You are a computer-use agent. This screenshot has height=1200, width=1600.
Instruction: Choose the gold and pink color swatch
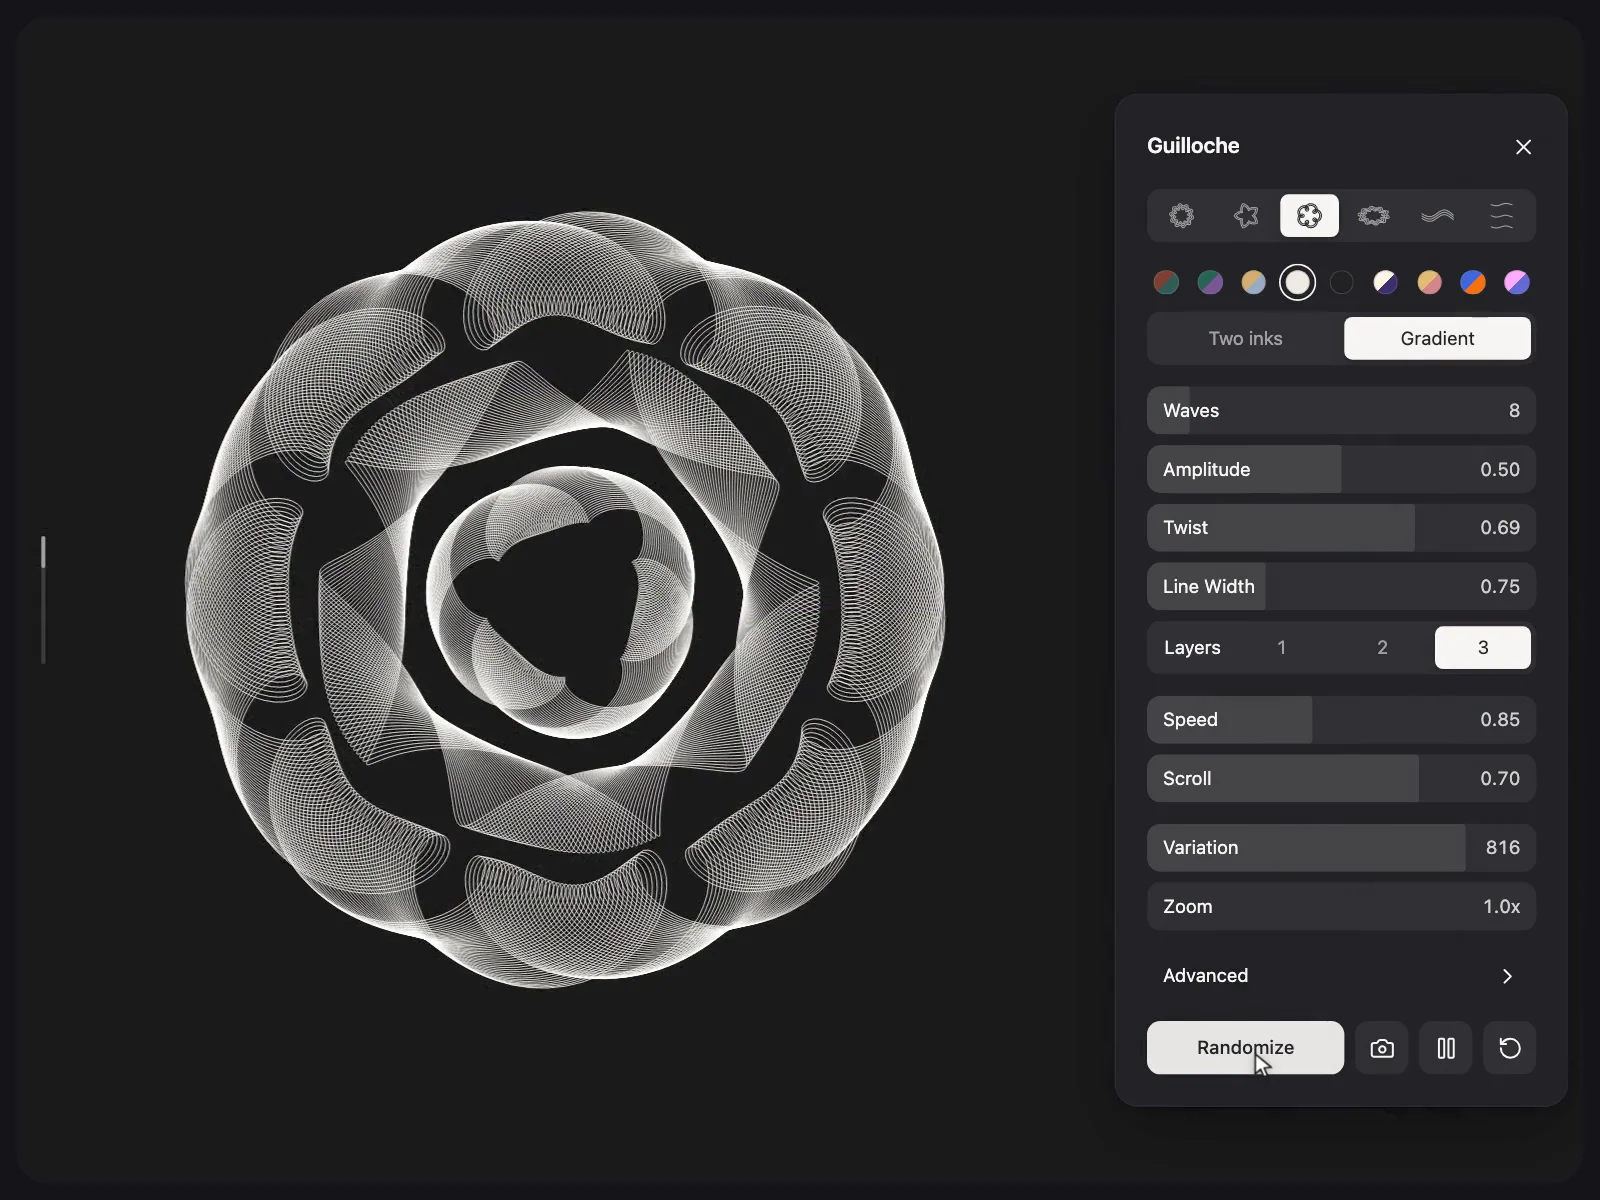click(x=1429, y=283)
